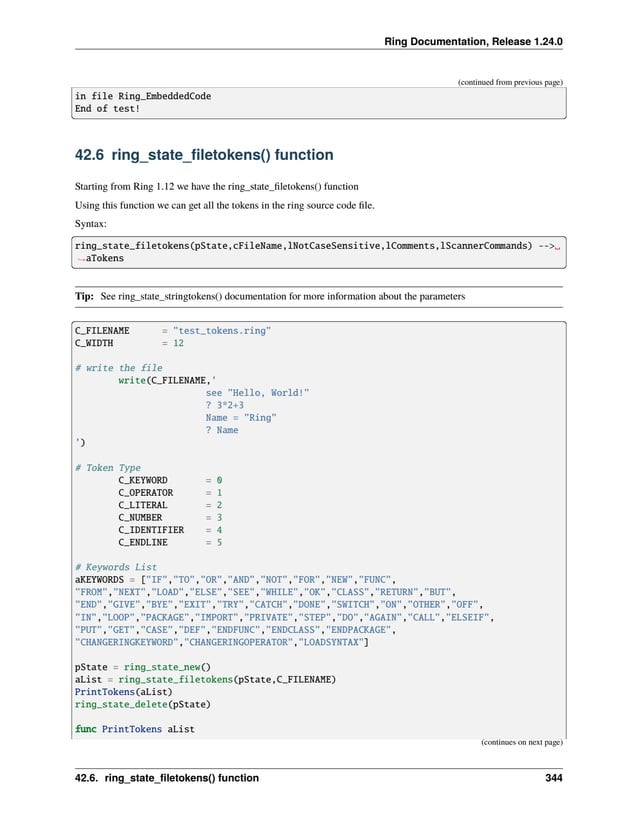The image size is (638, 825).
Task: Click the "aTokens" continuation line
Action: (x=105, y=258)
